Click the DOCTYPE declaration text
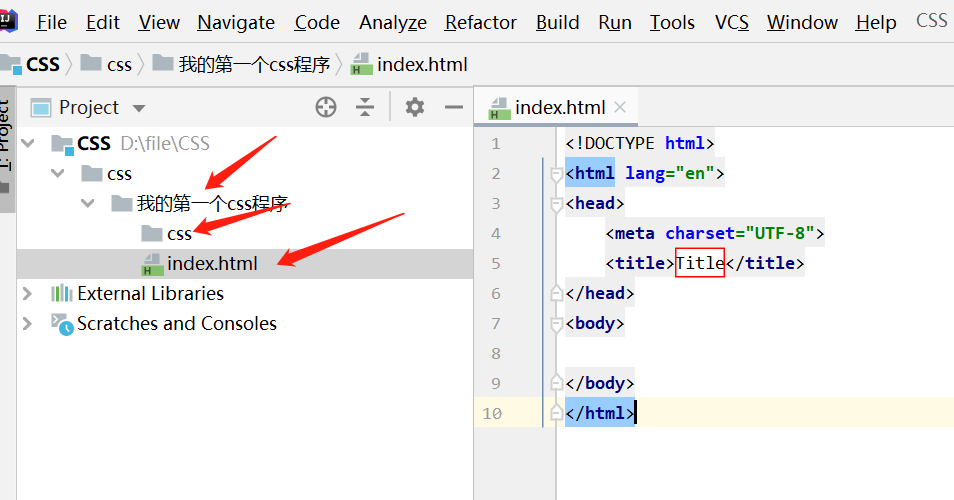This screenshot has width=954, height=500. coord(639,143)
